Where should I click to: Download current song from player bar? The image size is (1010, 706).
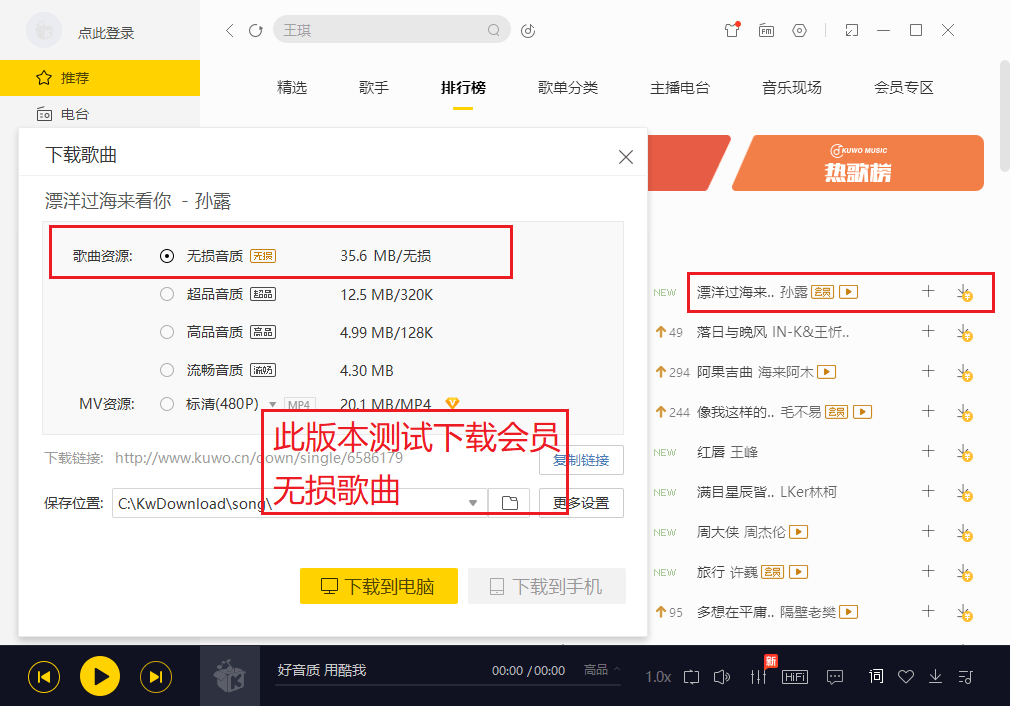tap(935, 676)
